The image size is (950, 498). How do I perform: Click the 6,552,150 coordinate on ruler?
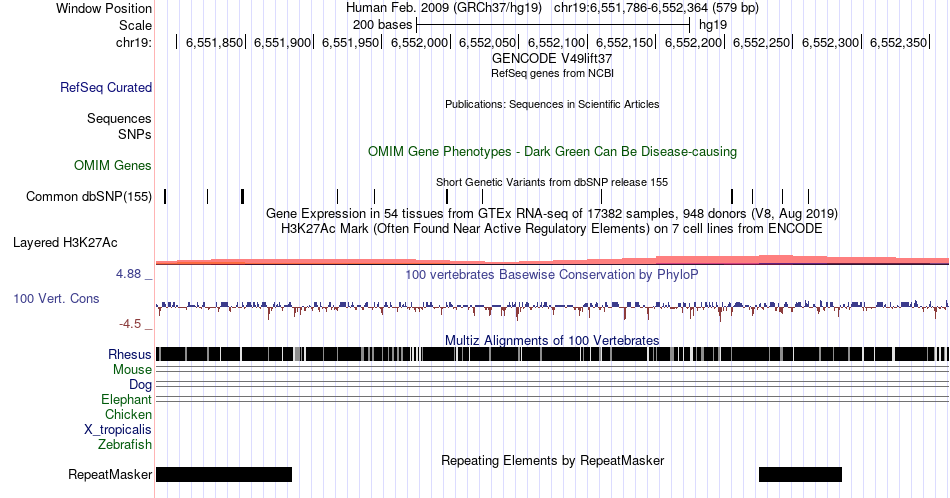tap(625, 42)
